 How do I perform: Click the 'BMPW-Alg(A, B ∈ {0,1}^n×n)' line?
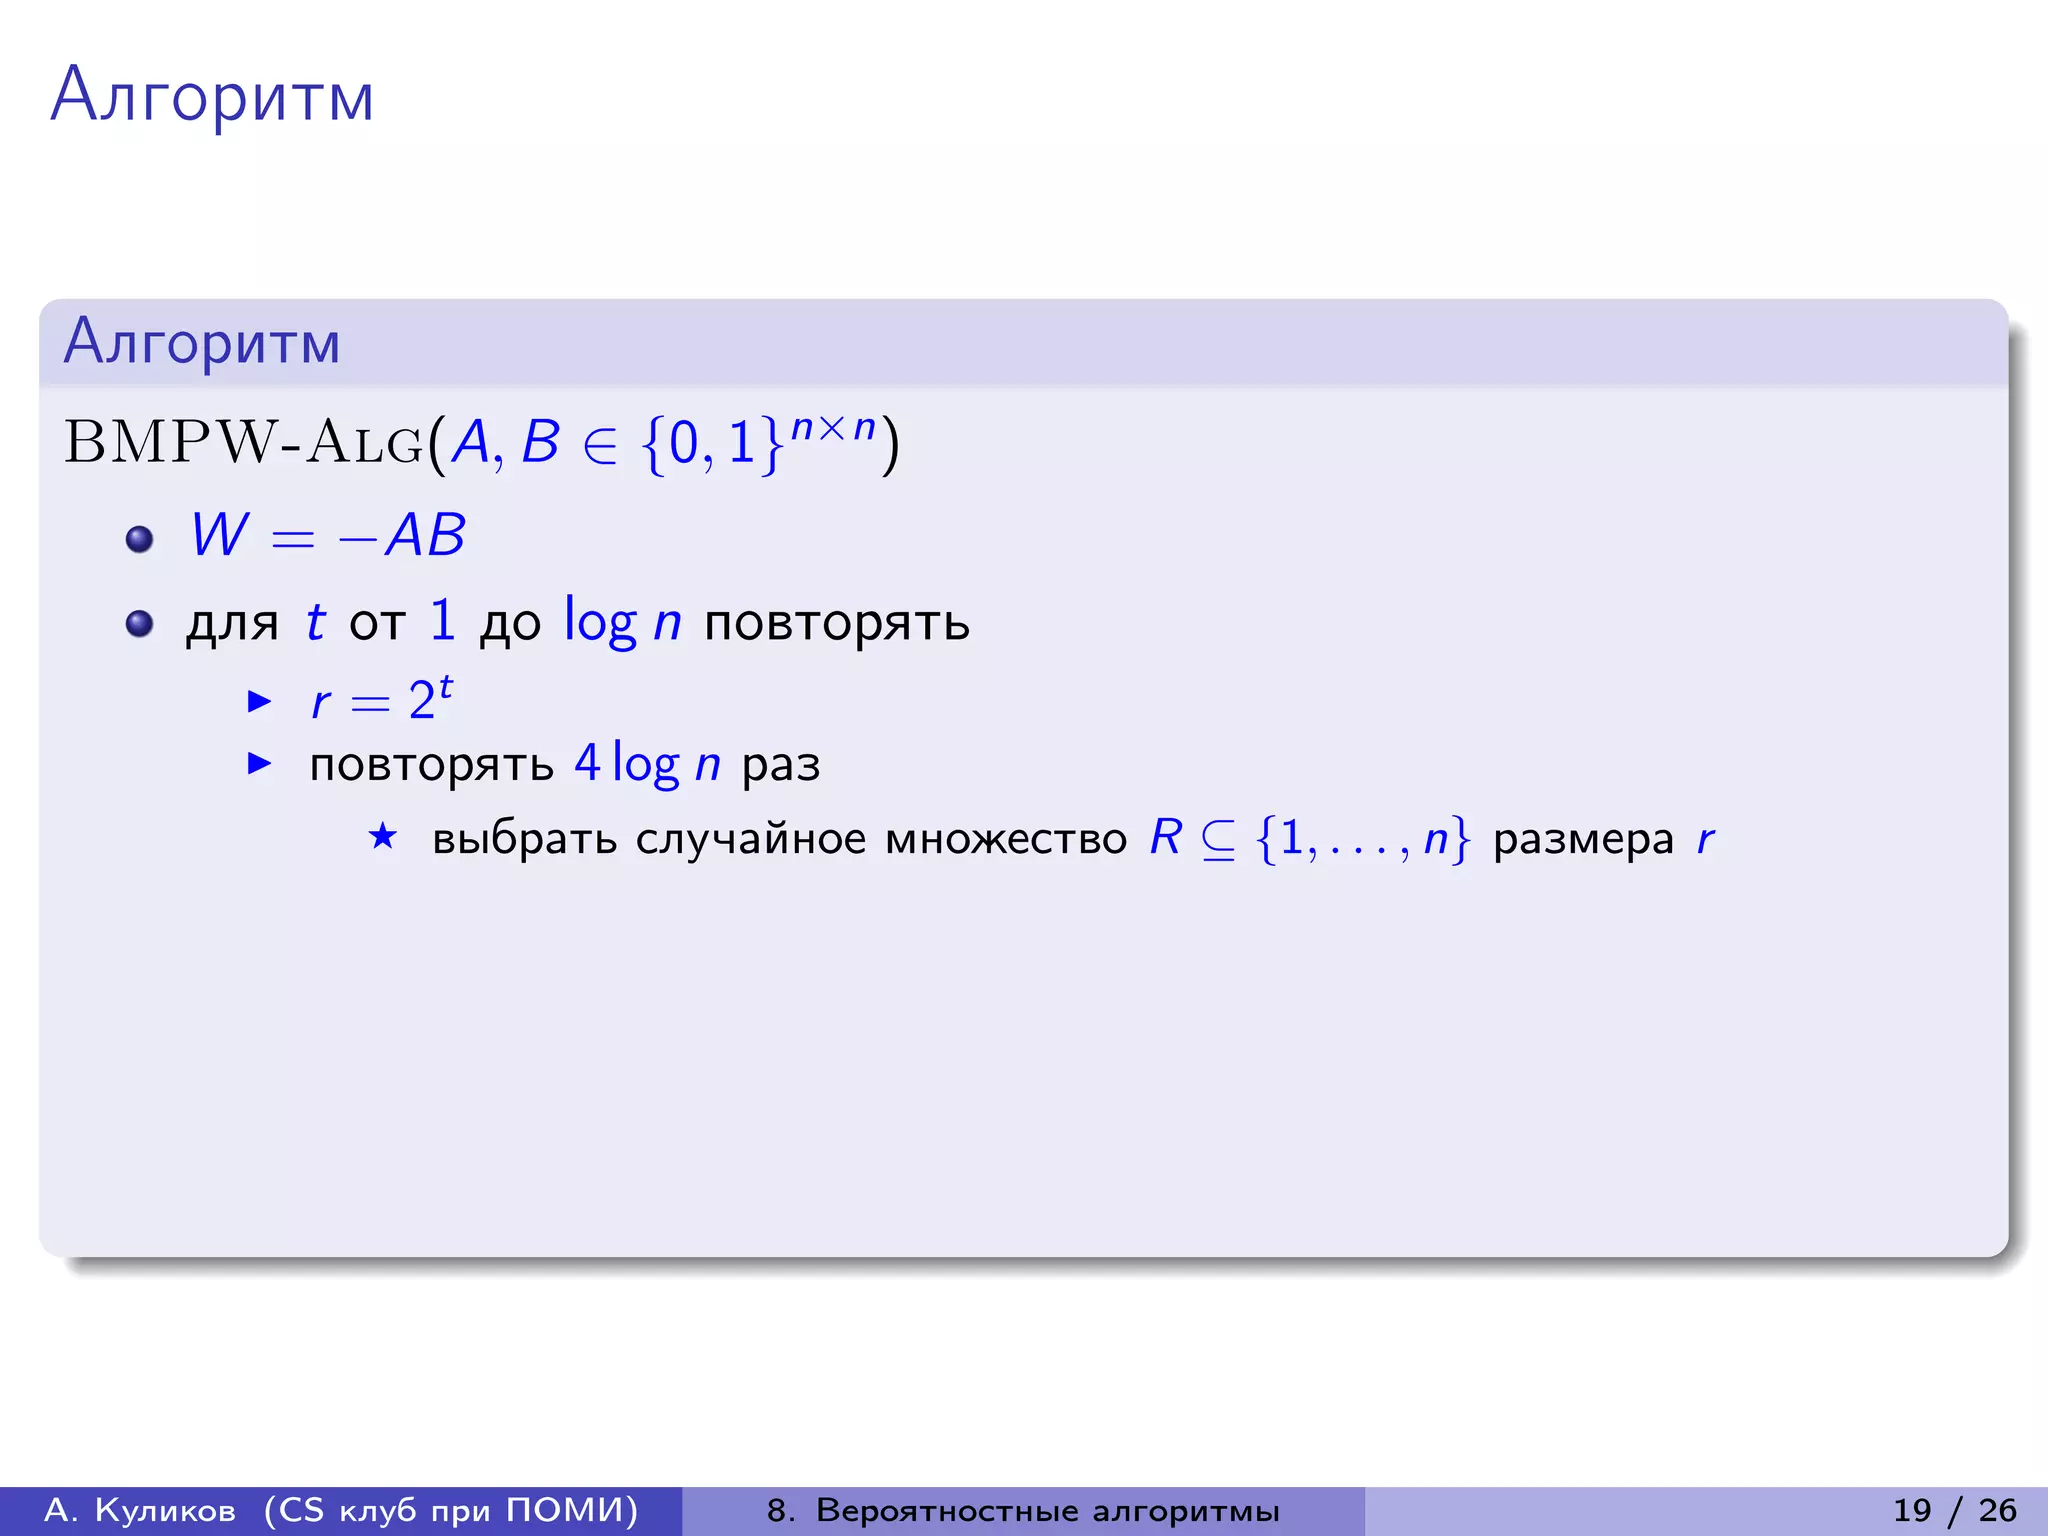482,441
